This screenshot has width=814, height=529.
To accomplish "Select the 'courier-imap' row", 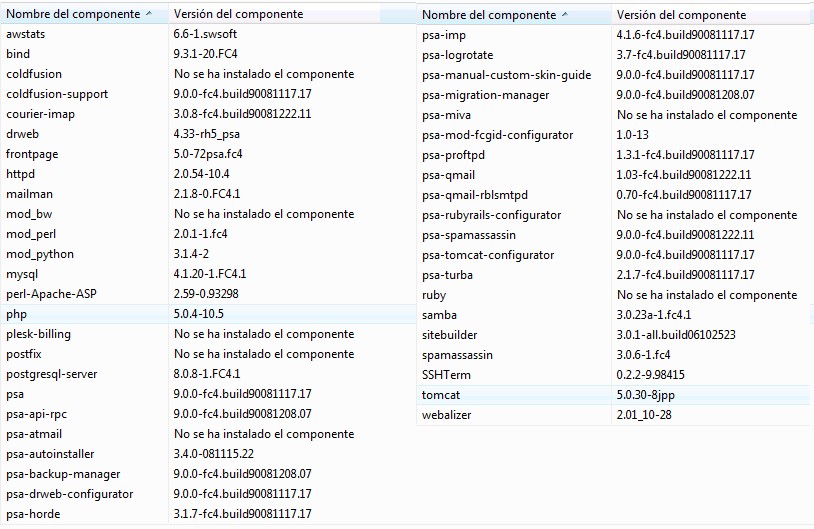I will (x=208, y=114).
